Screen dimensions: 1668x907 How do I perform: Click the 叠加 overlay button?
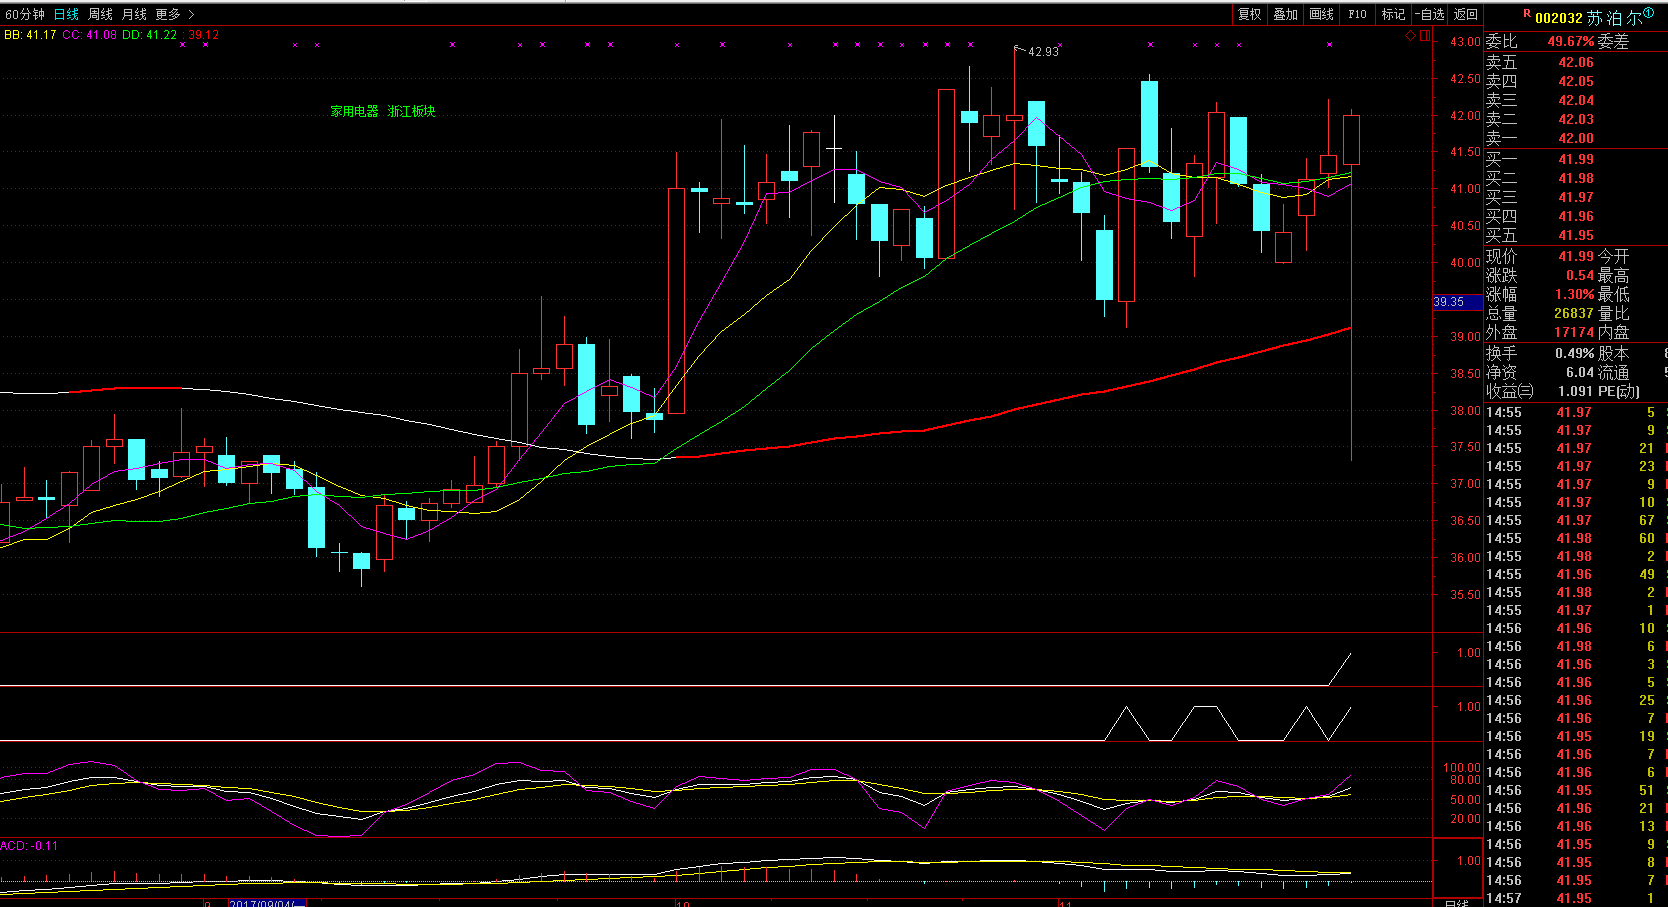point(1286,14)
